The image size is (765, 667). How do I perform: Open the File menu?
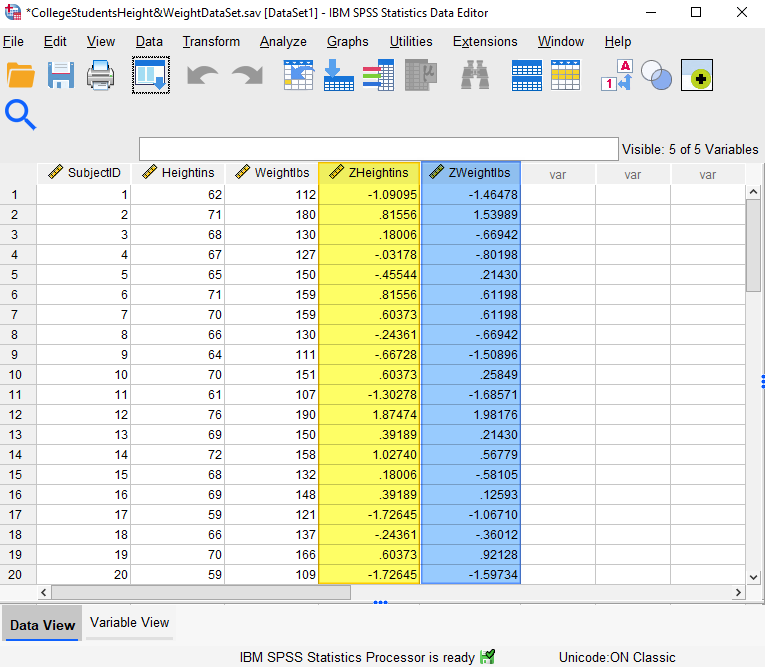[13, 42]
